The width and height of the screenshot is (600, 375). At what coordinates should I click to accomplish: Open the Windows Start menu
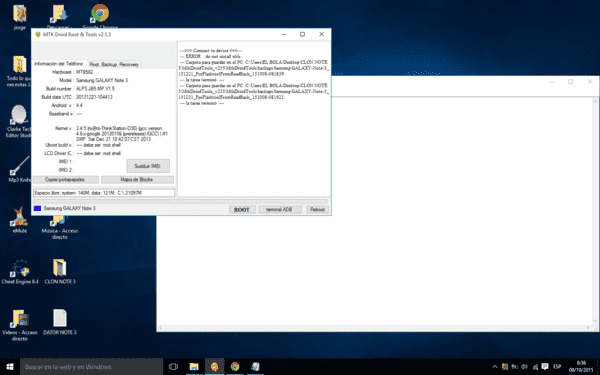(x=10, y=367)
